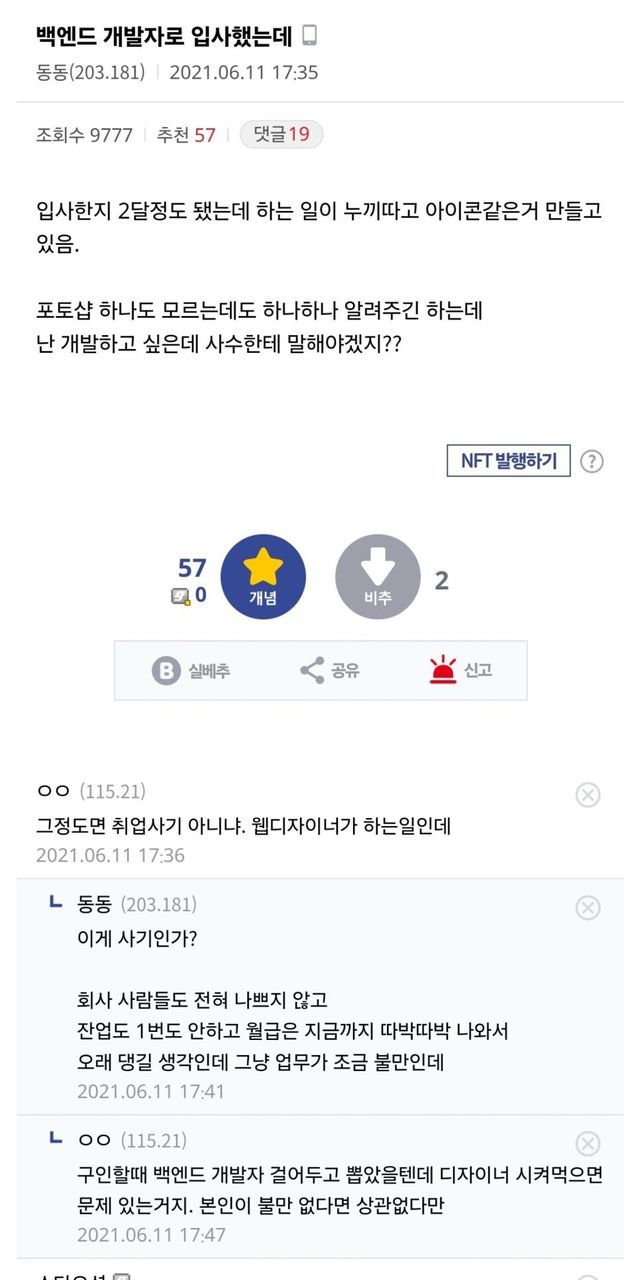This screenshot has height=1280, width=640.
Task: Click author name 동동(203.181) under title
Action: pos(91,72)
